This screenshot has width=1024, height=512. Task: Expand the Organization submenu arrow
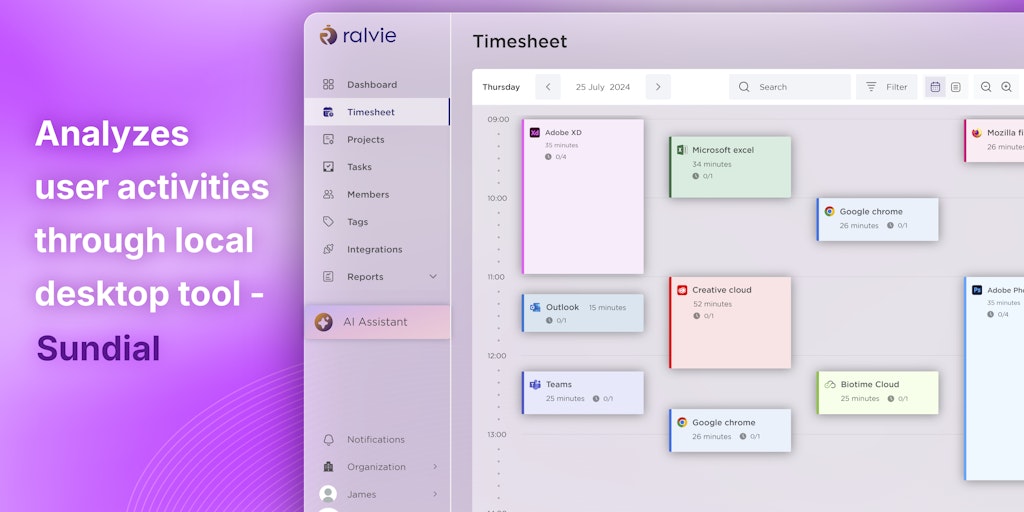click(435, 467)
